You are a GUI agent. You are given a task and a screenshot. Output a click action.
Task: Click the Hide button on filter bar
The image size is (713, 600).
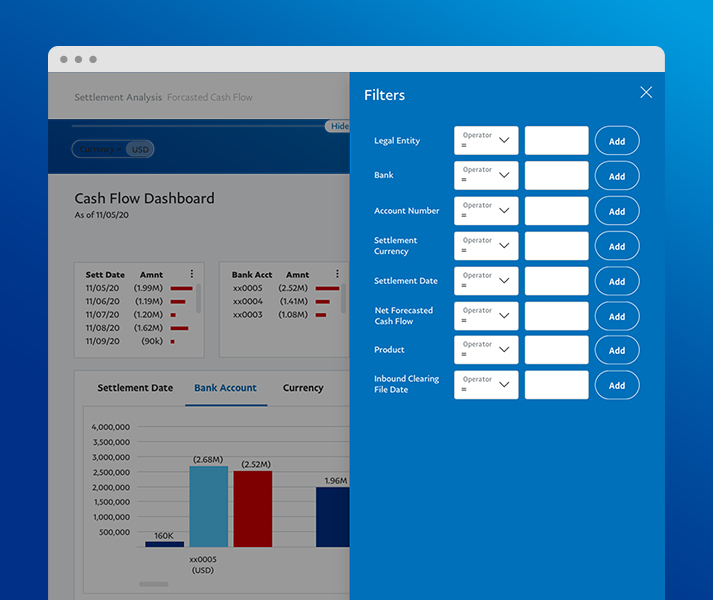[339, 126]
